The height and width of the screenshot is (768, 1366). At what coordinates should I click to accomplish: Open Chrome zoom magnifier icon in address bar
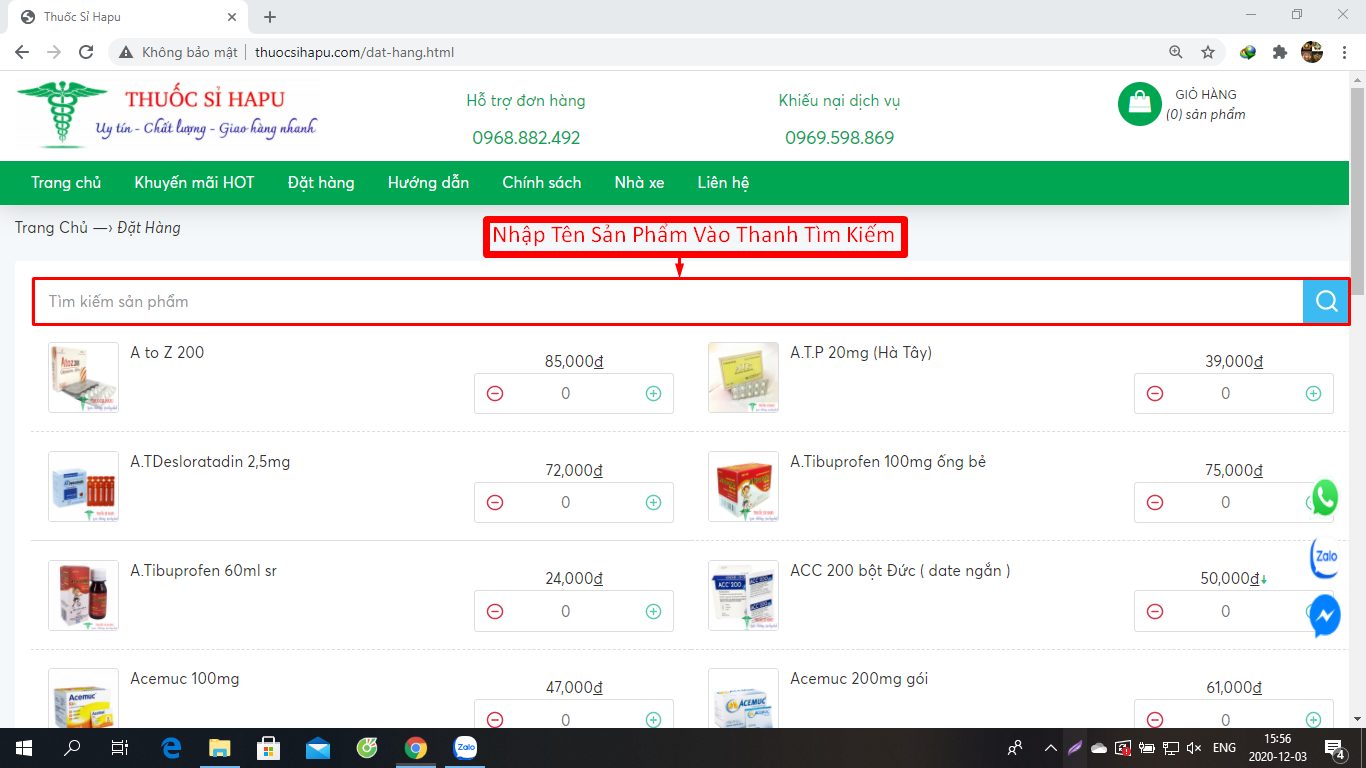click(x=1176, y=52)
